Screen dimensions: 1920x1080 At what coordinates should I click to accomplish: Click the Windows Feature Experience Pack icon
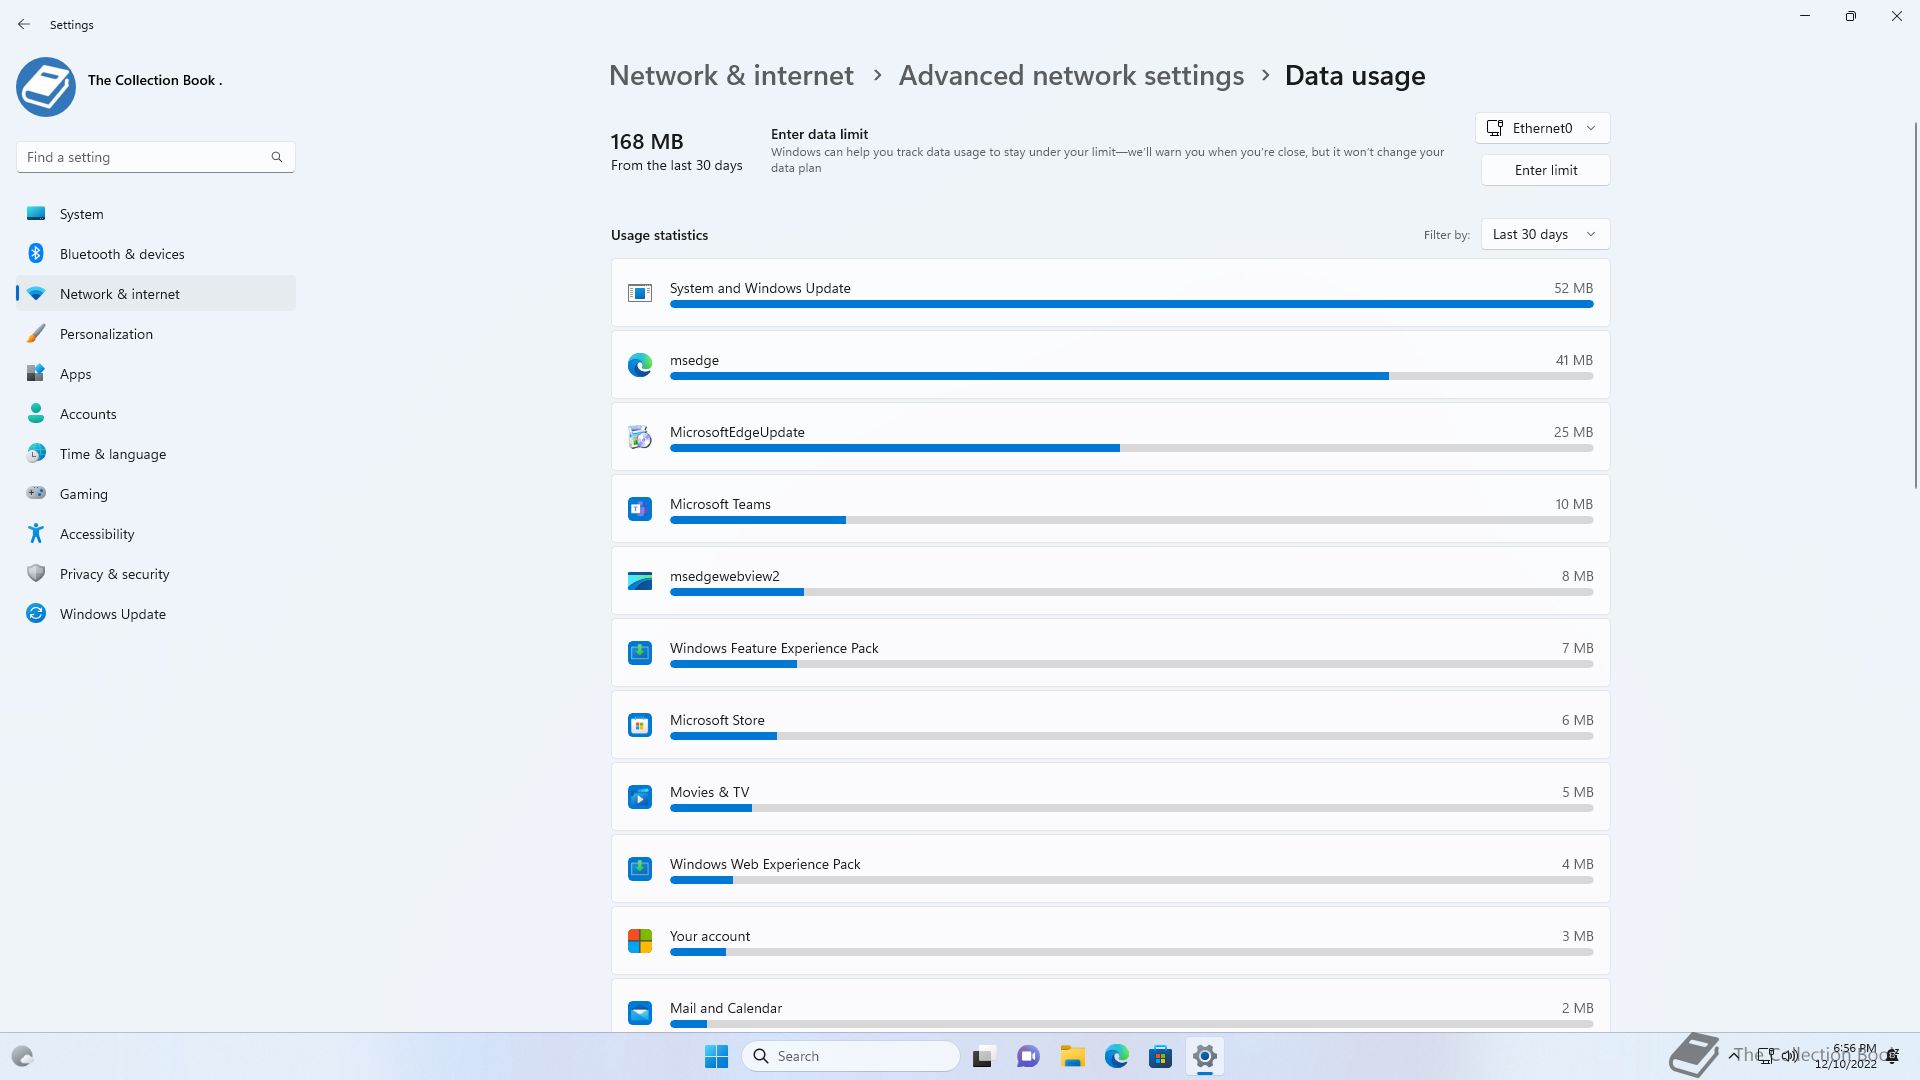(x=640, y=653)
